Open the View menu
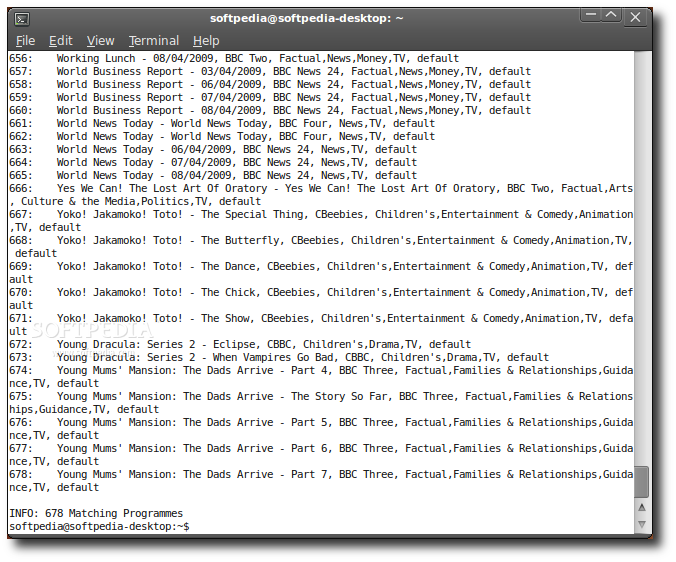The width and height of the screenshot is (676, 562). (x=100, y=41)
